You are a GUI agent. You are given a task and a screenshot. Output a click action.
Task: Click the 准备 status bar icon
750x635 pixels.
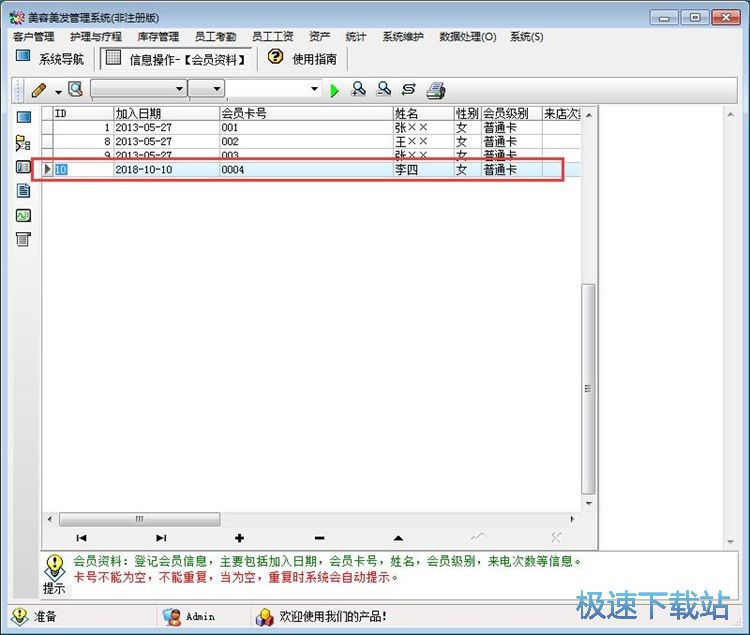point(19,617)
